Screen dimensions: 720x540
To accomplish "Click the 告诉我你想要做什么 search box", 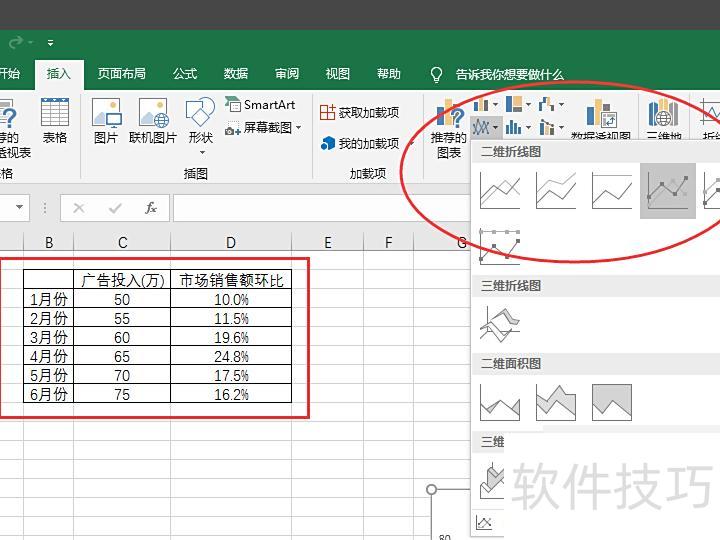I will click(509, 74).
